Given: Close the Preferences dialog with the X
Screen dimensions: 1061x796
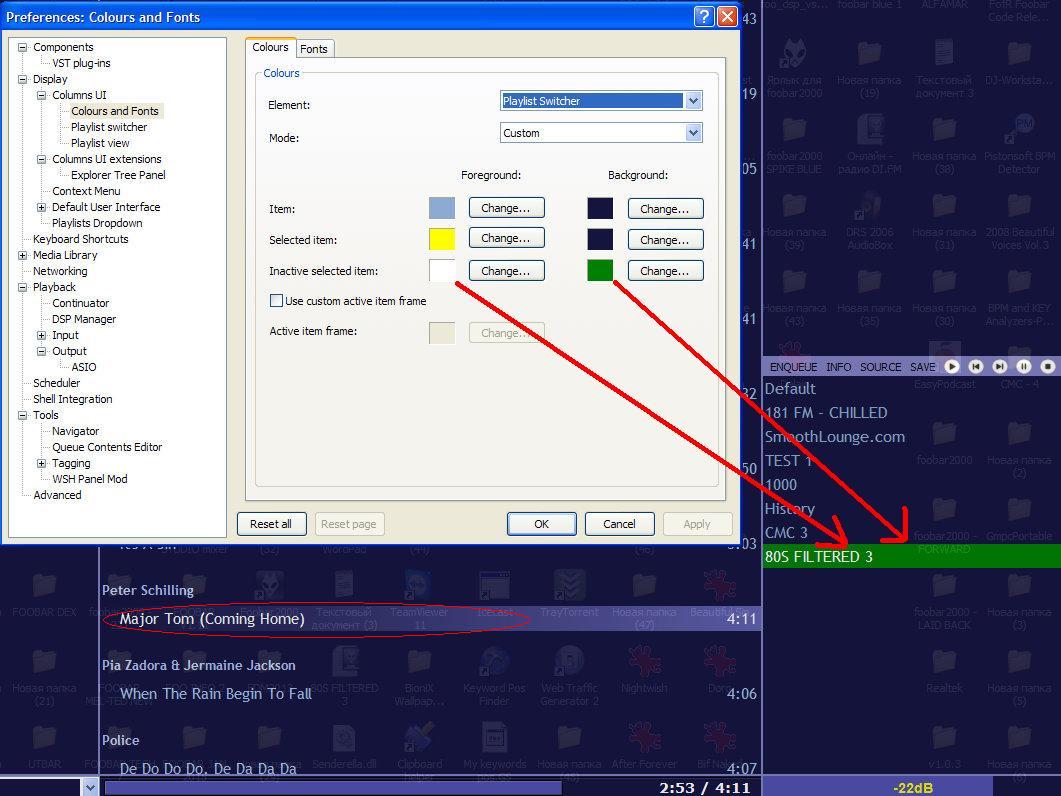Looking at the screenshot, I should pos(727,17).
